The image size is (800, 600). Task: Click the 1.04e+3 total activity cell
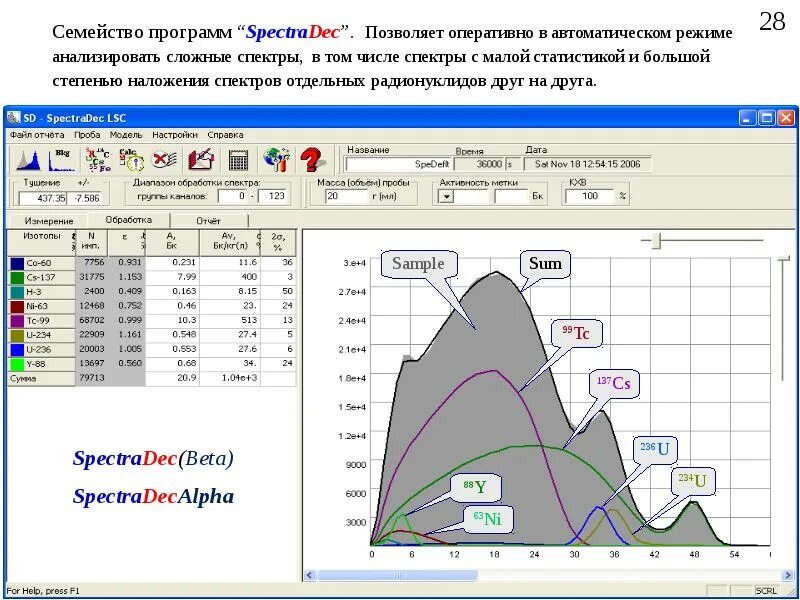tap(230, 378)
